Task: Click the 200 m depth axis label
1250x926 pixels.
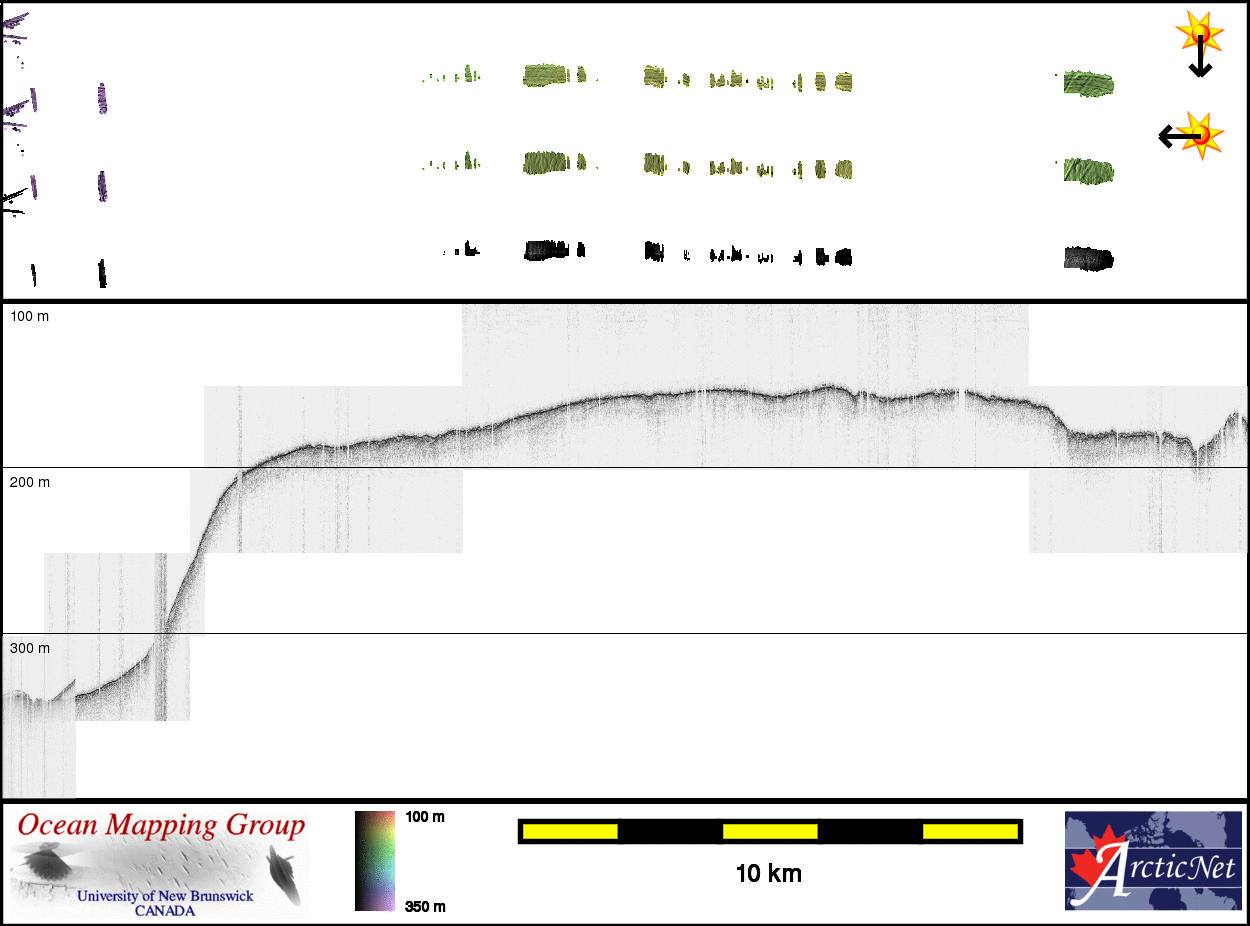Action: (30, 482)
